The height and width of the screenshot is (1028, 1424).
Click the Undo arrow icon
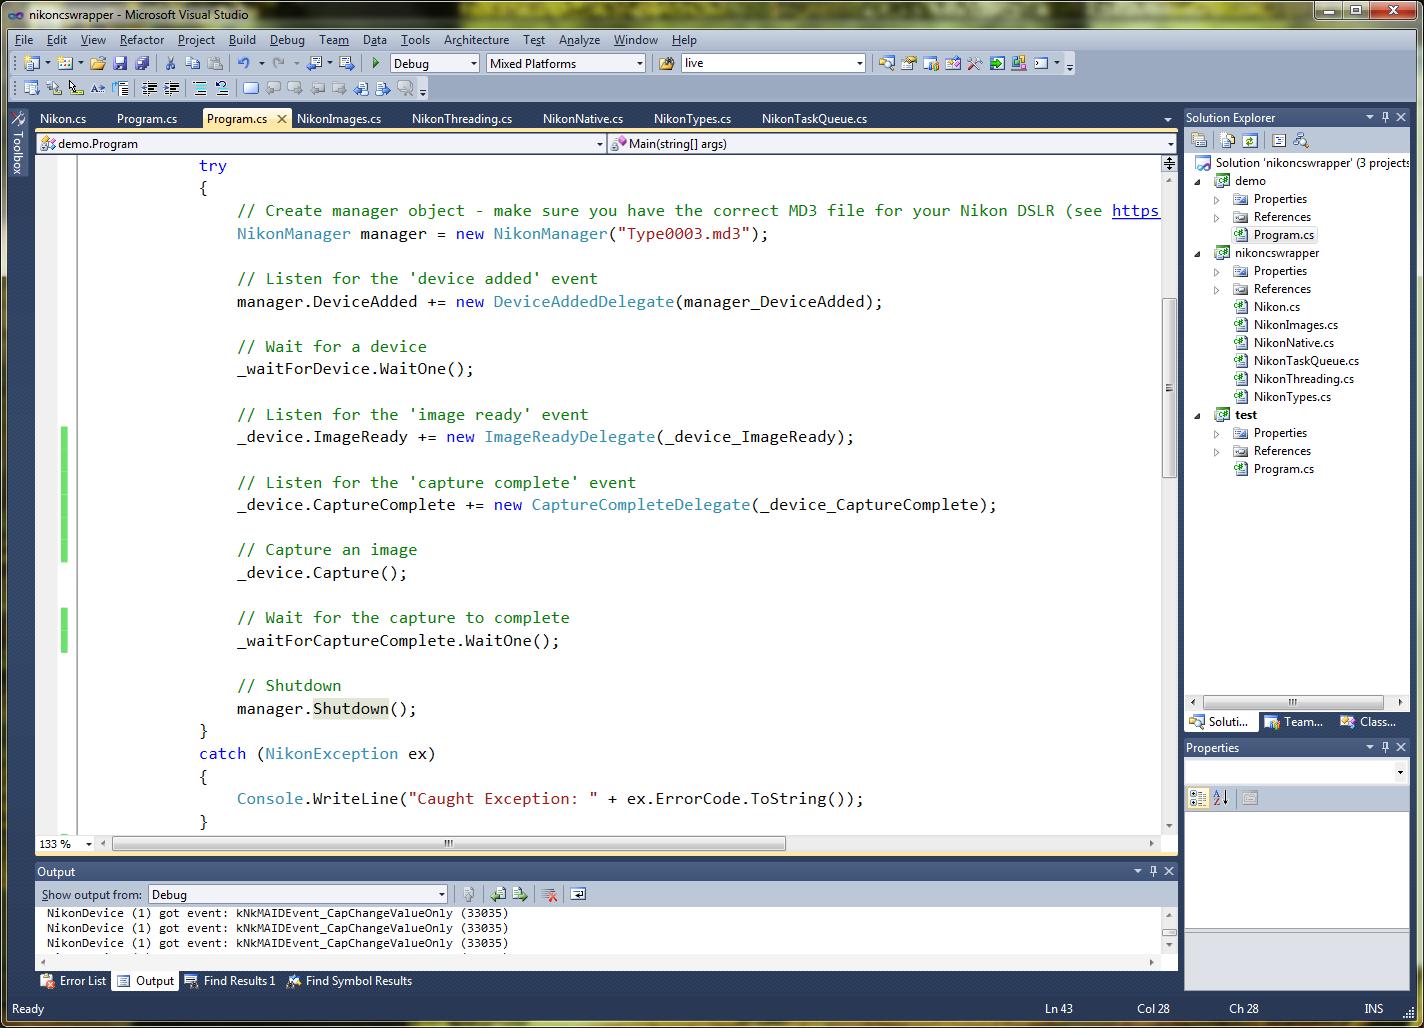pos(243,63)
